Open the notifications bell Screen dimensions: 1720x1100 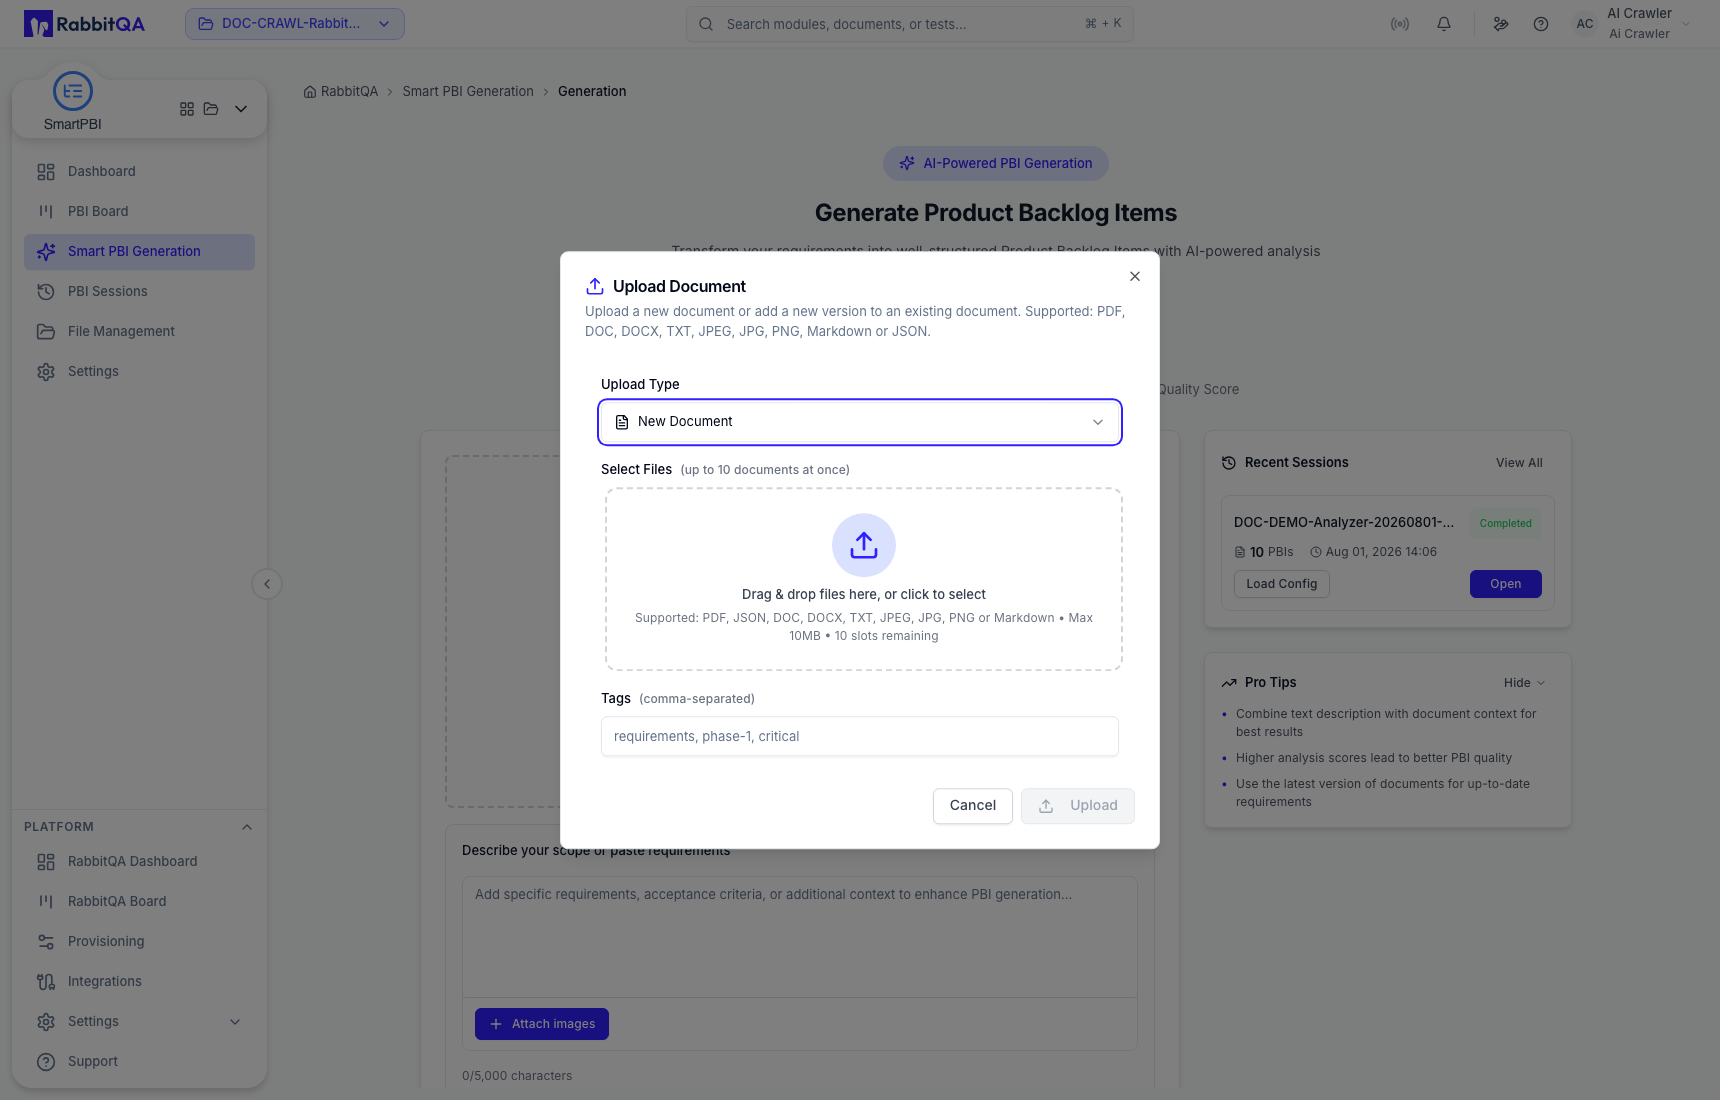(1444, 24)
